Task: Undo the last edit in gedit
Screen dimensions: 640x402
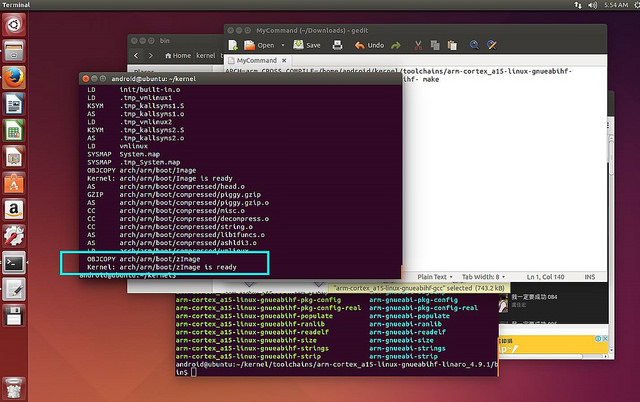Action: (x=369, y=45)
